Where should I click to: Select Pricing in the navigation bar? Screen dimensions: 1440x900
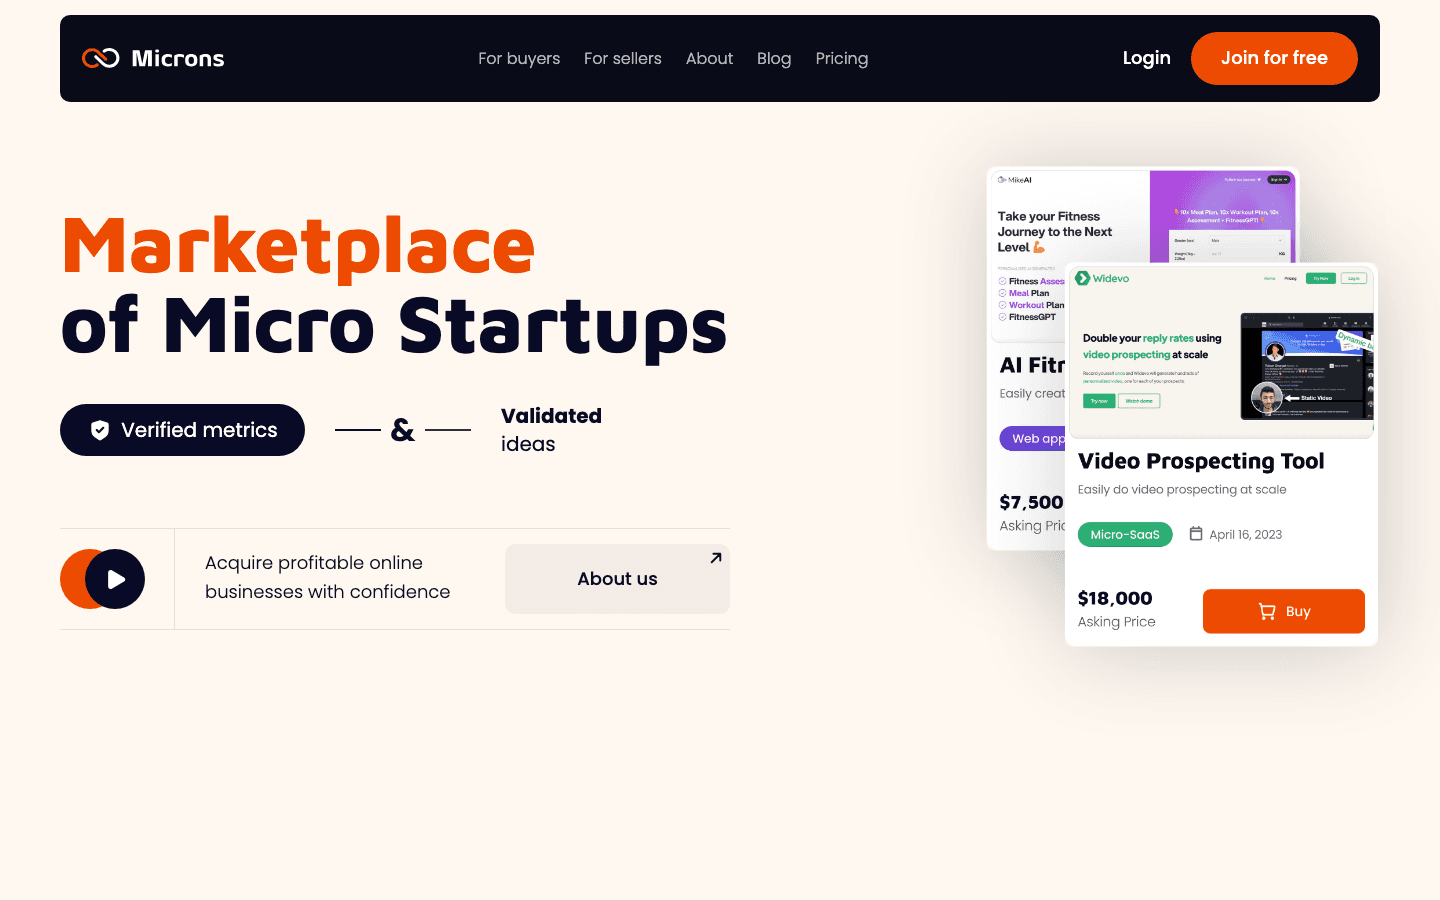(x=841, y=58)
